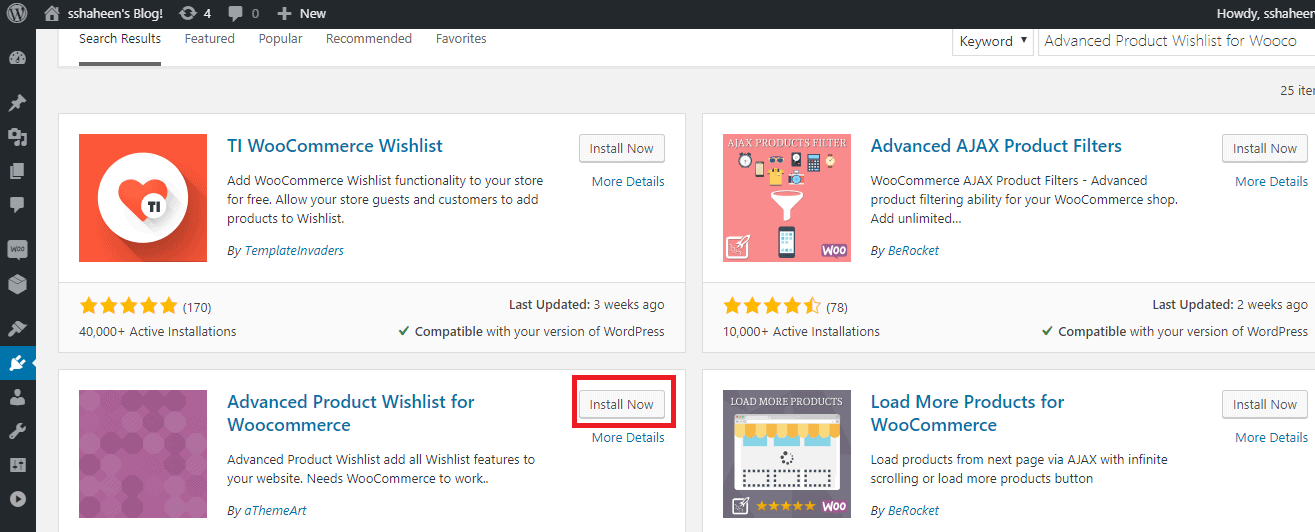Open Advanced Product Wishlist for Woocommerce title
This screenshot has width=1315, height=532.
[351, 413]
